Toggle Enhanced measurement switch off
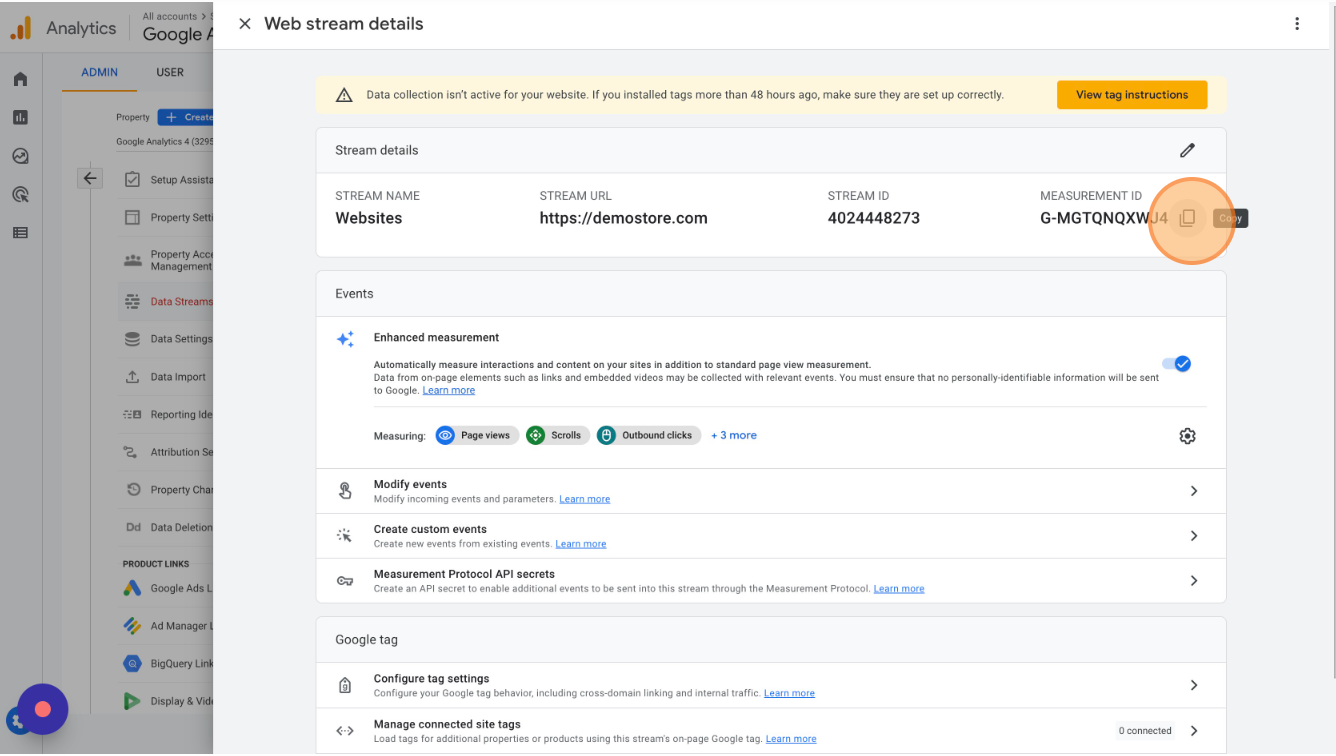This screenshot has height=756, width=1336. 1176,364
